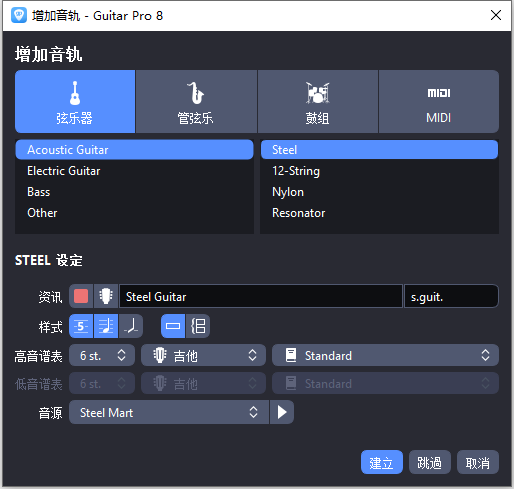
Task: Open the Steel Mart sound source dropdown
Action: click(x=169, y=412)
